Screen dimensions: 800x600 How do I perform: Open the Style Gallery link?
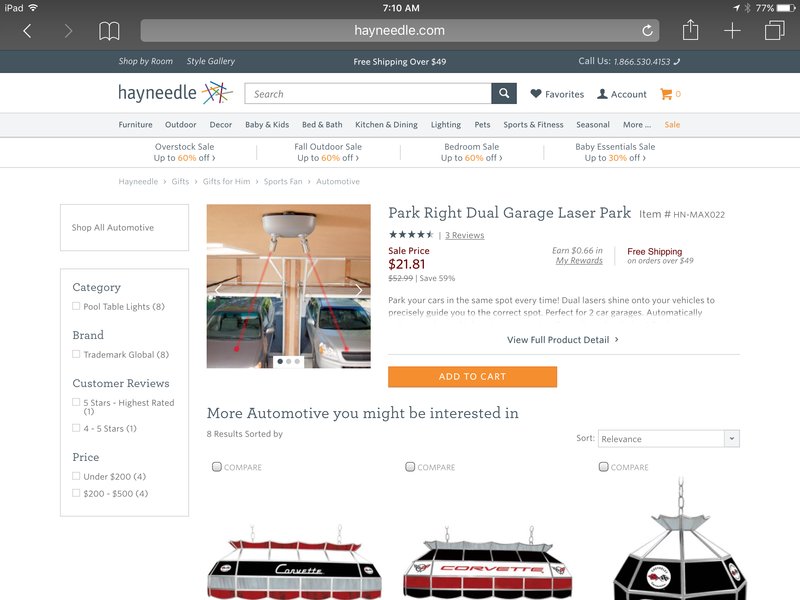[x=211, y=61]
